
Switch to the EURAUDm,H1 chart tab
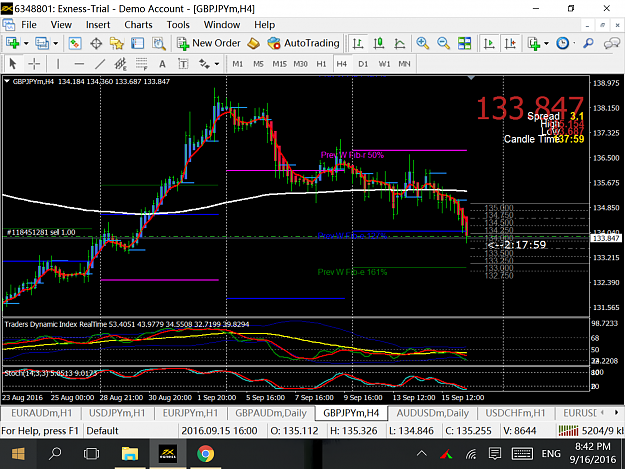coord(41,413)
